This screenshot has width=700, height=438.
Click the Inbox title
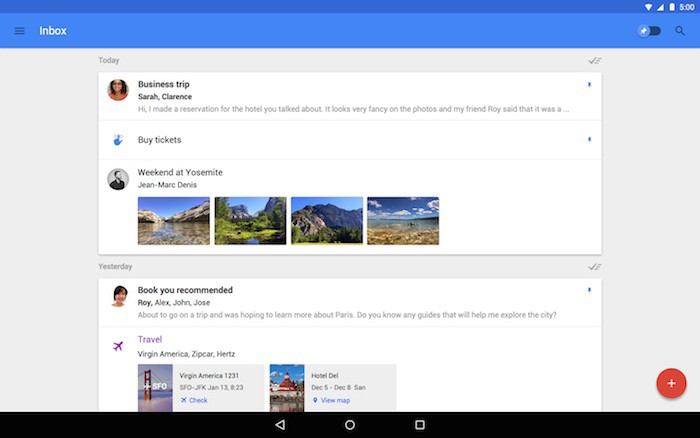click(53, 31)
